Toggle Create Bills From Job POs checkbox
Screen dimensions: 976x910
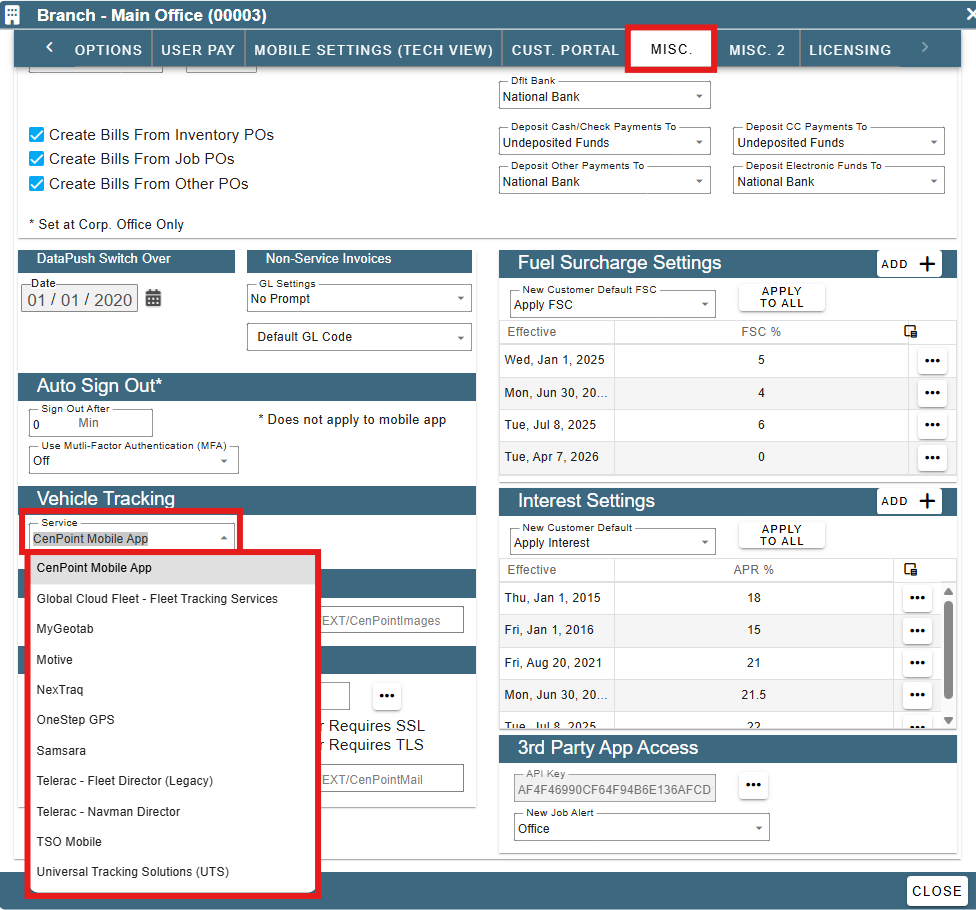37,159
